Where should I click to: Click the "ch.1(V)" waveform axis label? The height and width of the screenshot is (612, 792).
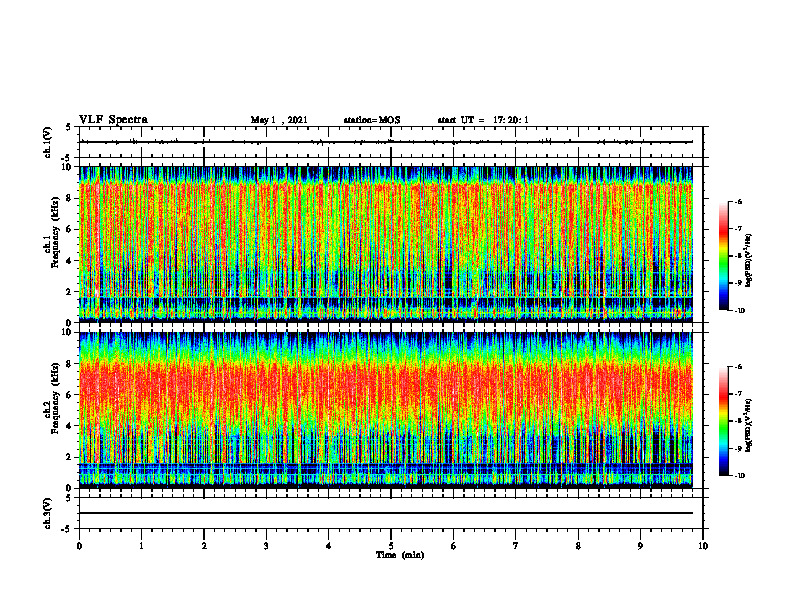[x=48, y=142]
